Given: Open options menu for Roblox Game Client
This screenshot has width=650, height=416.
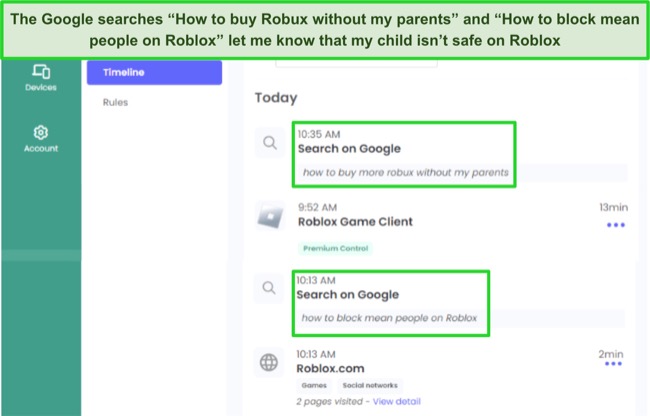Looking at the screenshot, I should click(x=616, y=225).
